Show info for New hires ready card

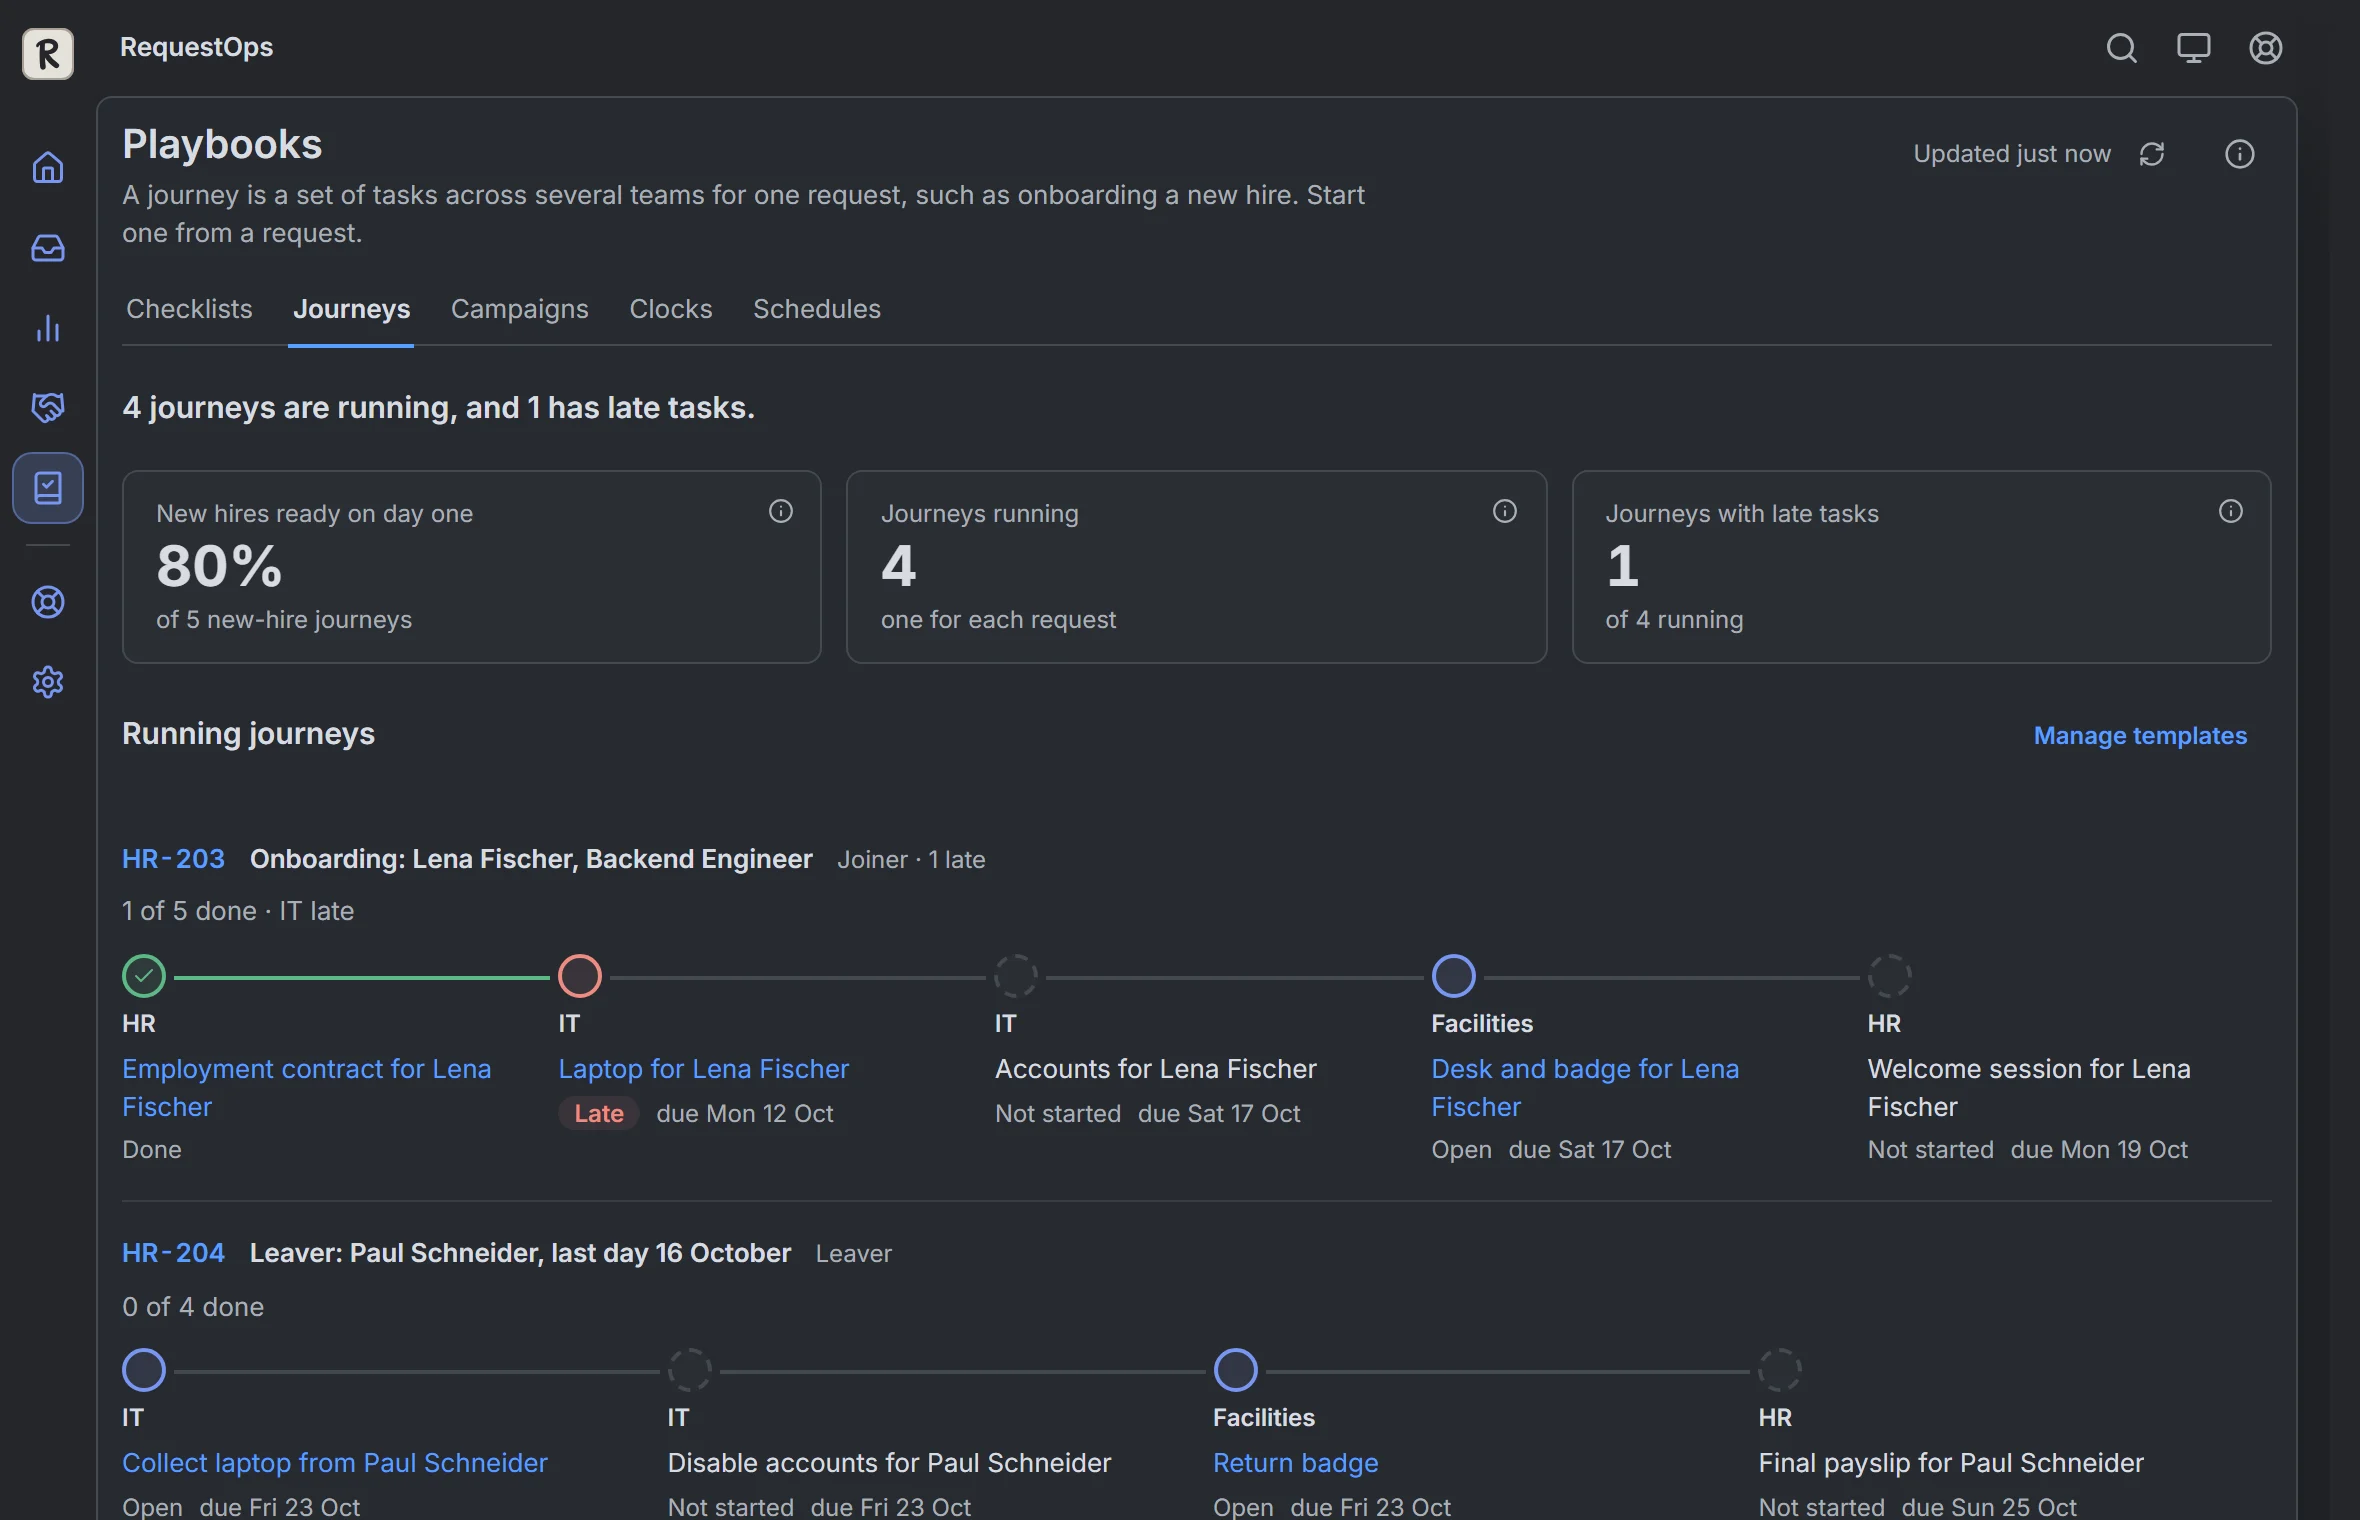tap(781, 511)
